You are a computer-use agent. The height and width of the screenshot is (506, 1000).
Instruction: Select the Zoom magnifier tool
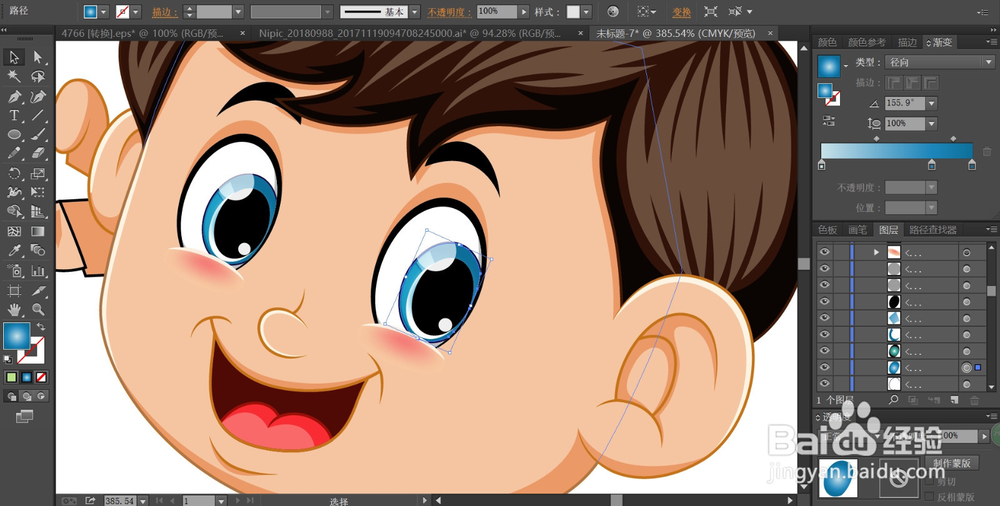click(x=38, y=309)
